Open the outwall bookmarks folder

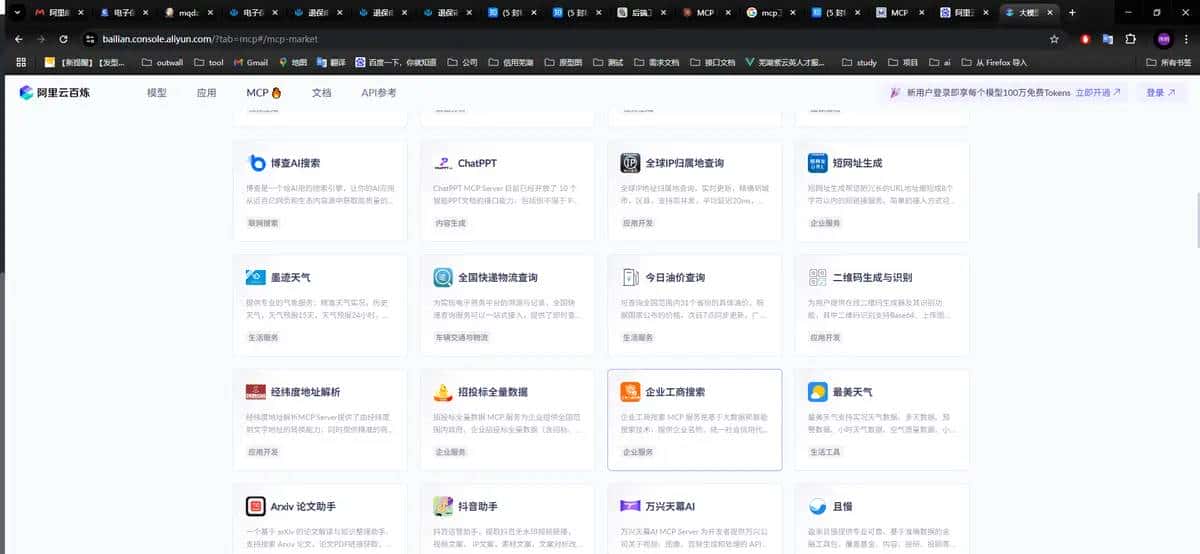(x=162, y=62)
